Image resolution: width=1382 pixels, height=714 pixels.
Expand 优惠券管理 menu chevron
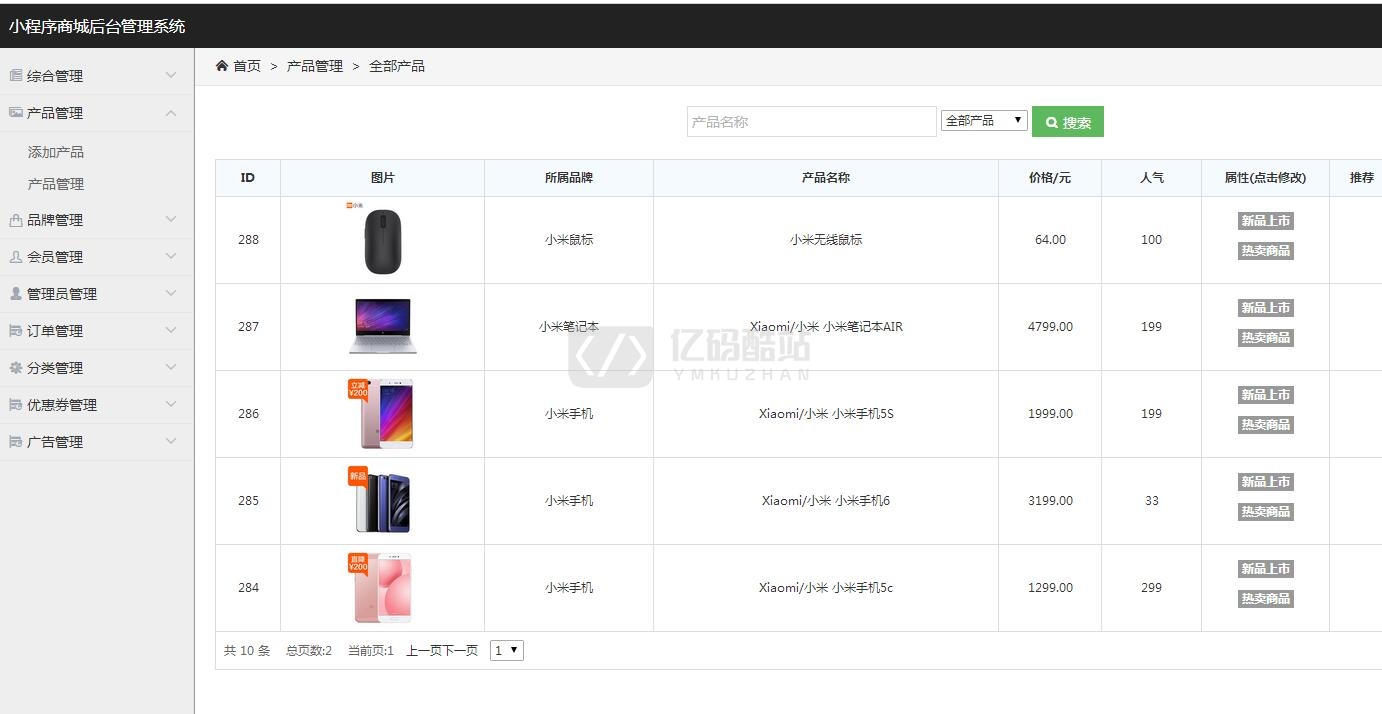[x=171, y=404]
